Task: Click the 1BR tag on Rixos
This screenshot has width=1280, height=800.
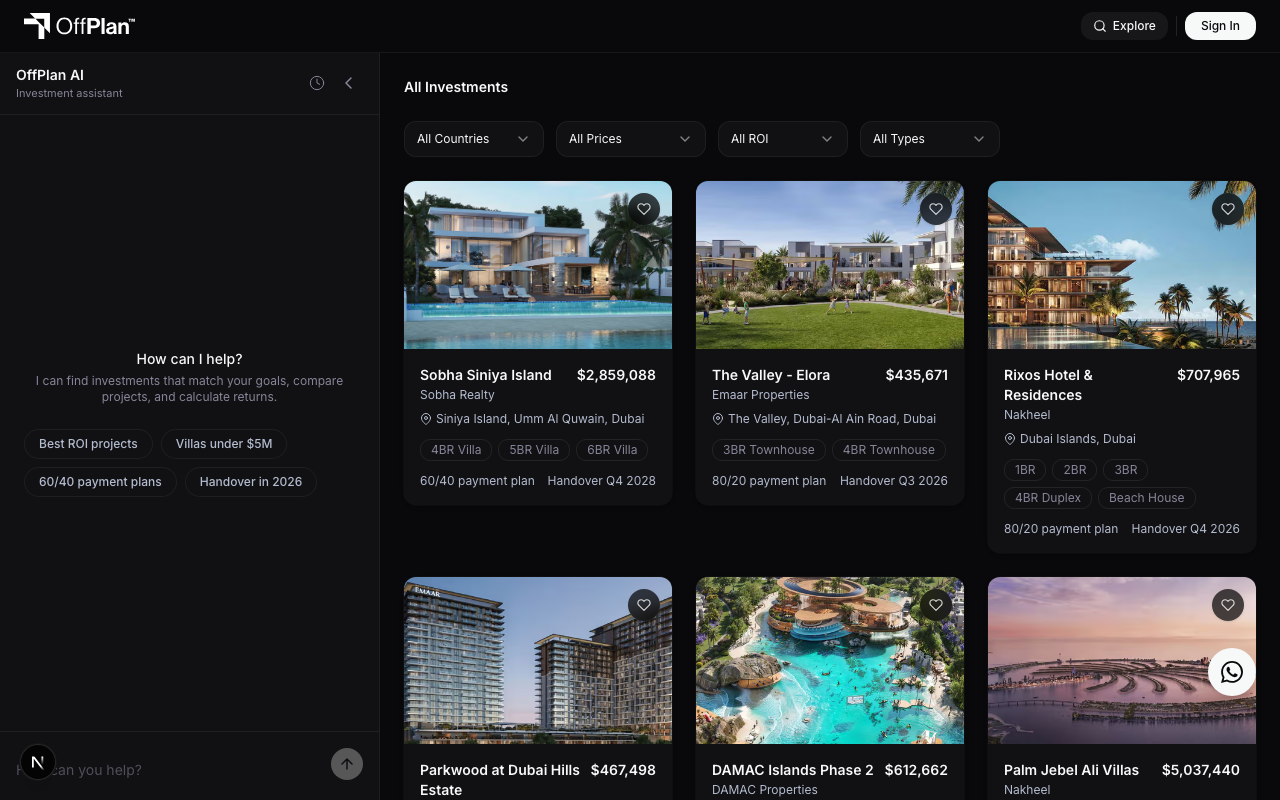Action: click(1025, 470)
